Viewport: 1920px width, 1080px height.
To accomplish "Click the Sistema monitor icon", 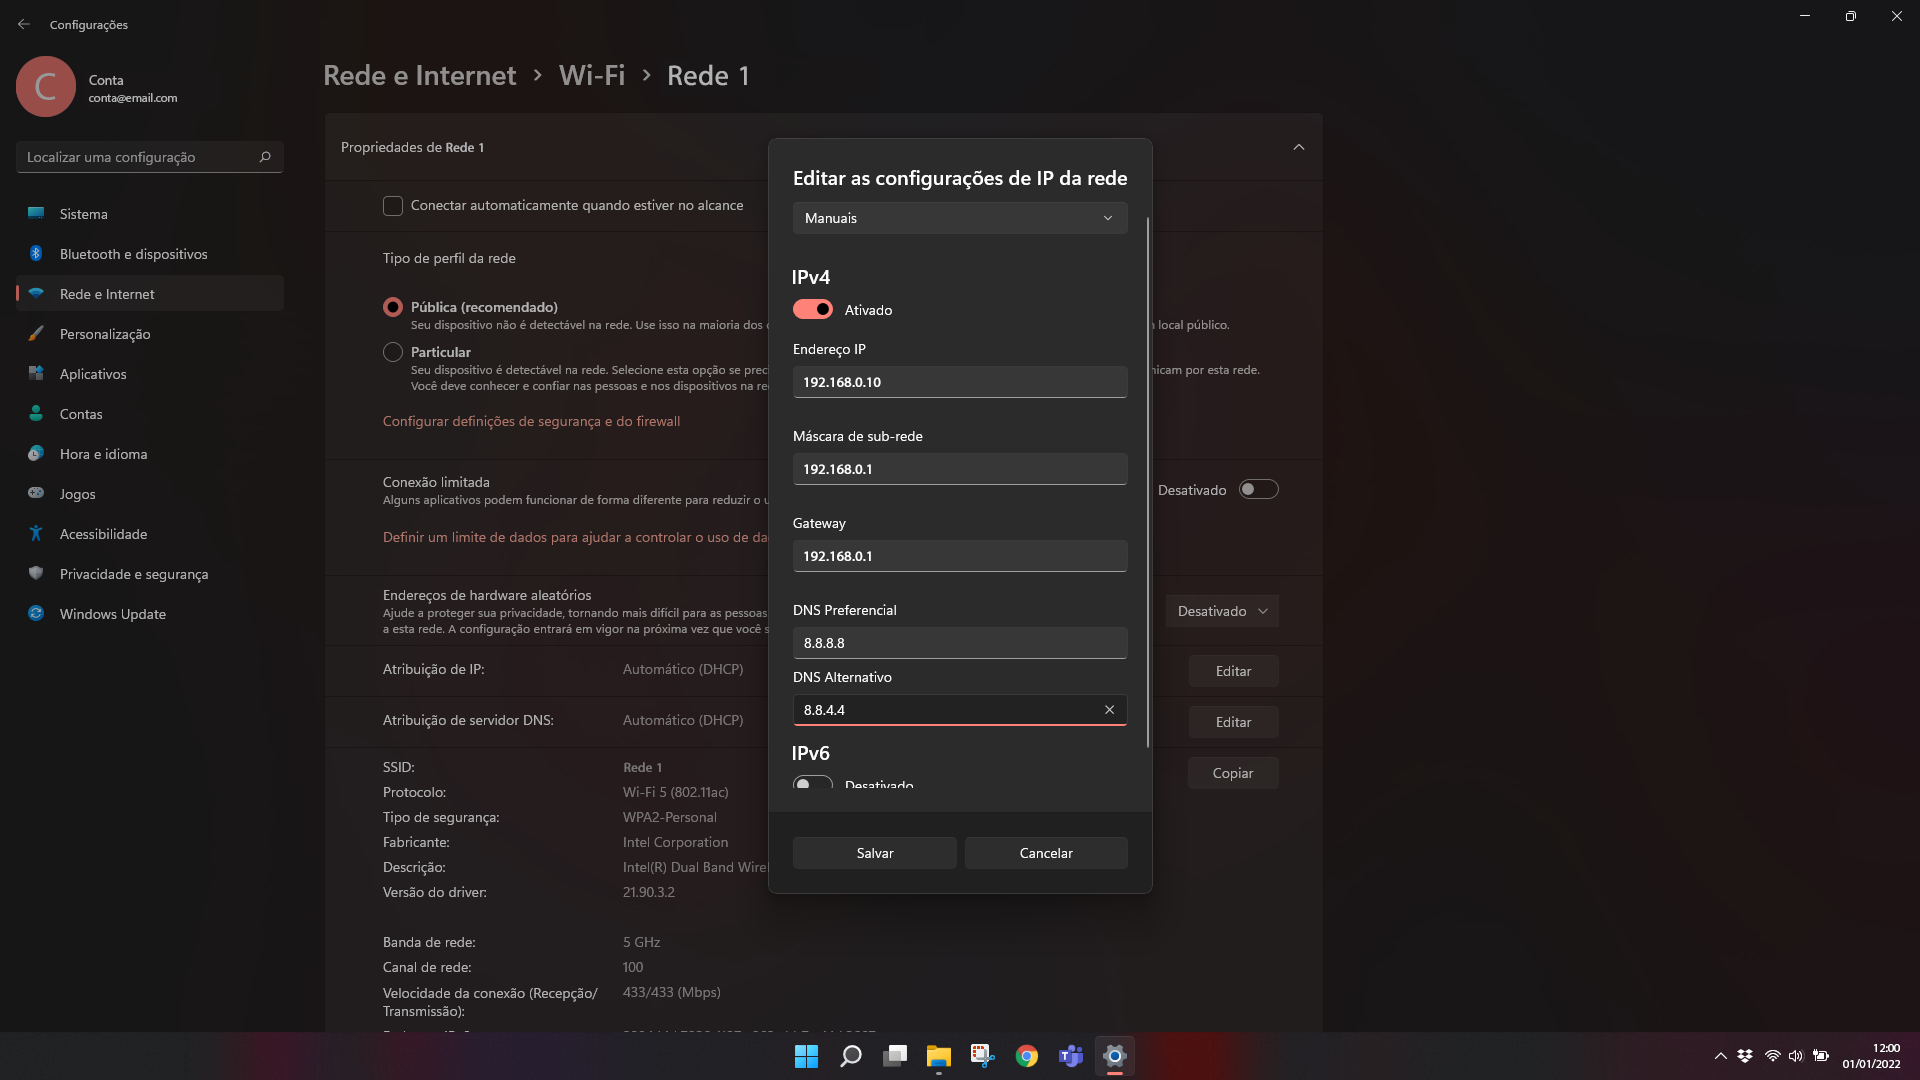I will [36, 213].
